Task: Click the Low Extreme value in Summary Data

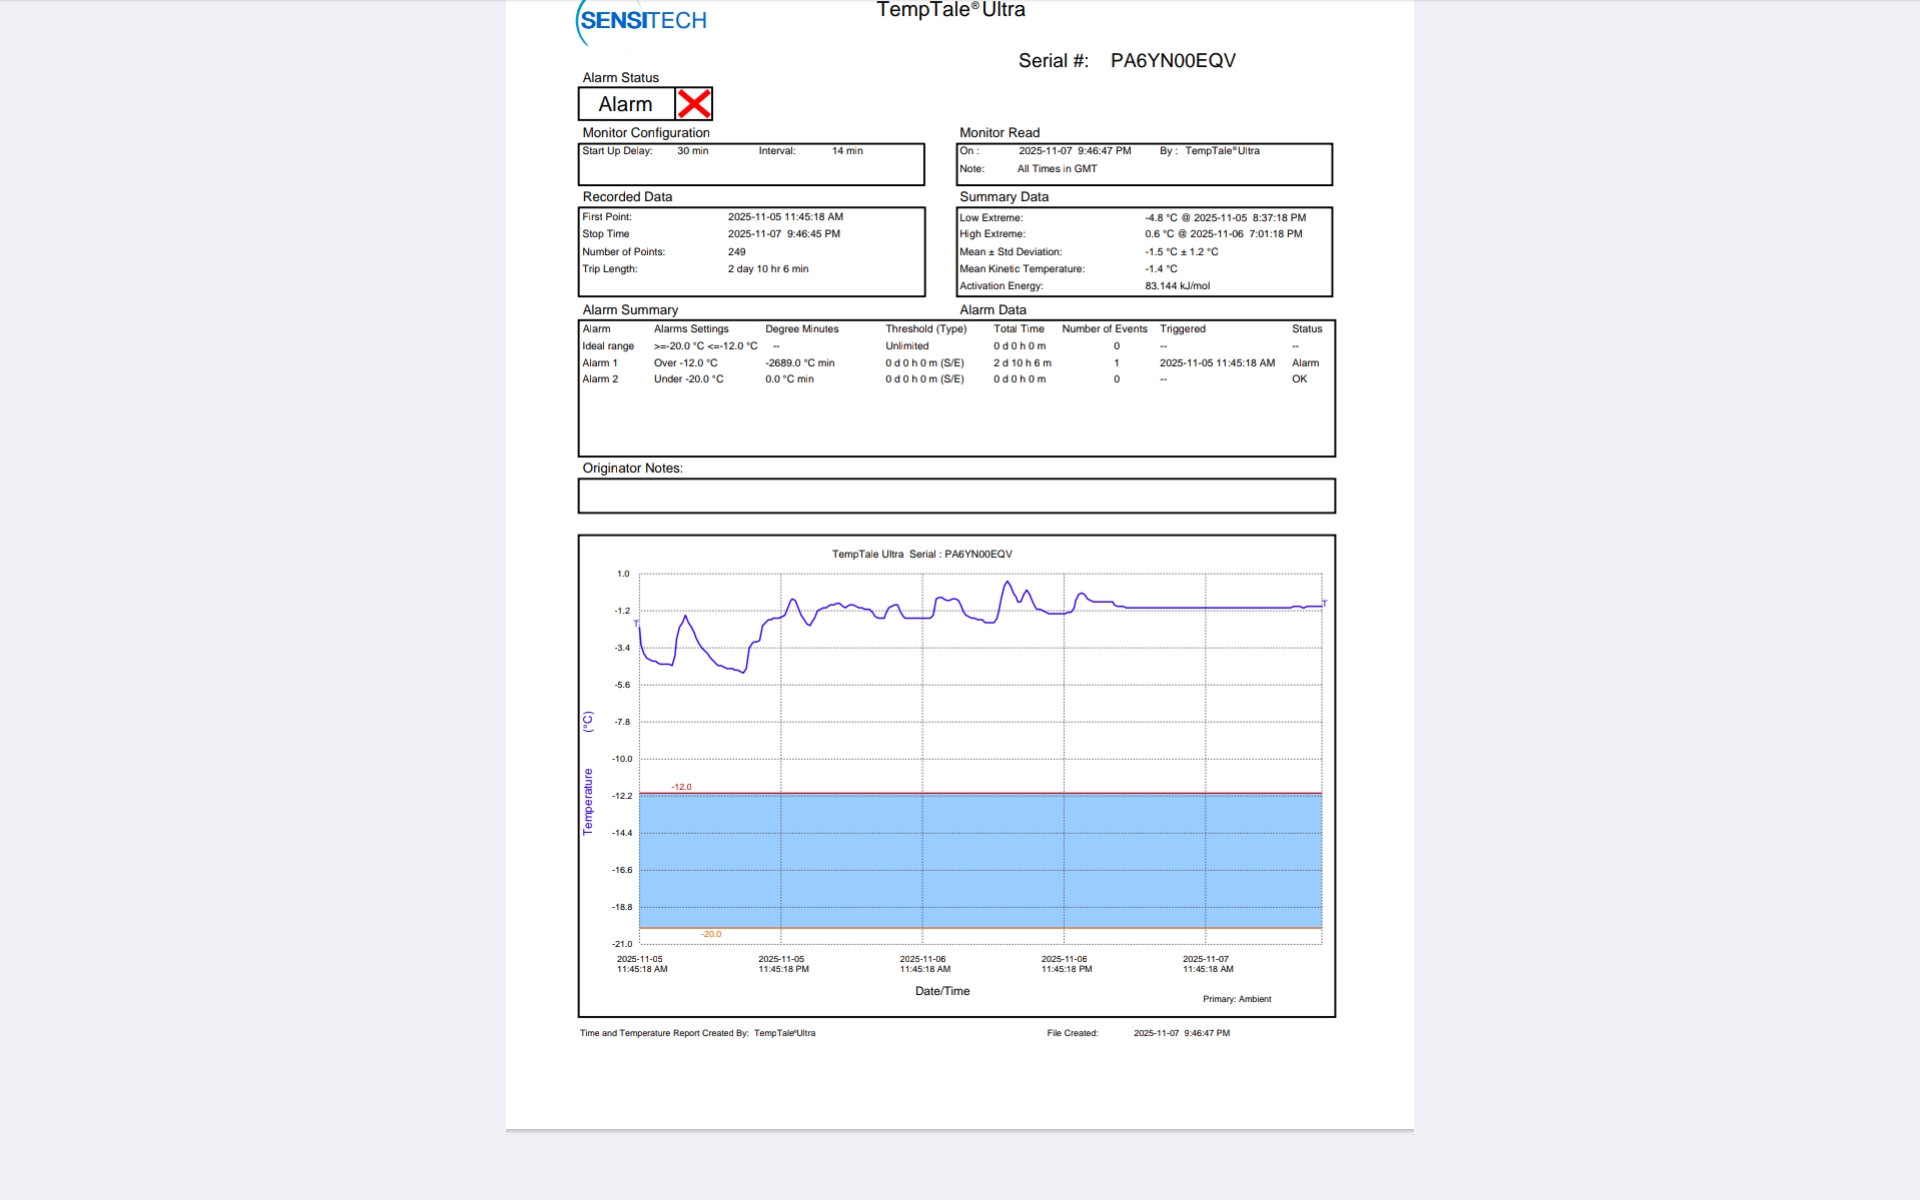Action: 1224,218
